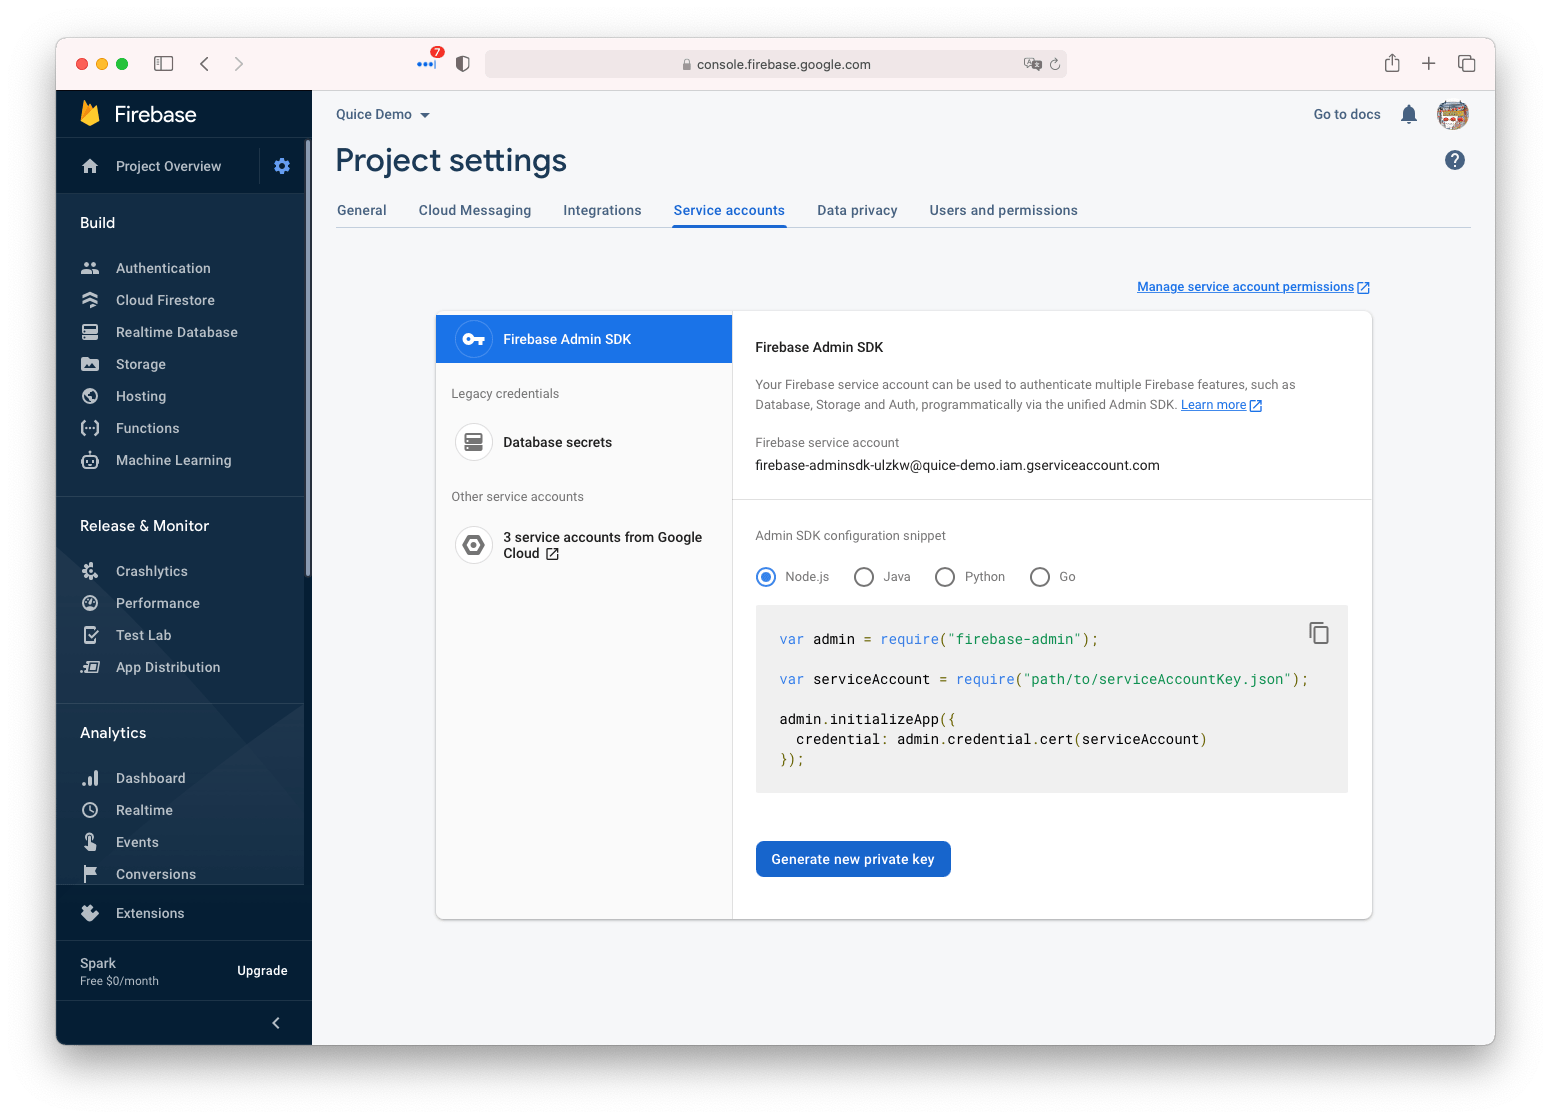The height and width of the screenshot is (1119, 1551).
Task: Open Conversions in the sidebar
Action: 155,874
